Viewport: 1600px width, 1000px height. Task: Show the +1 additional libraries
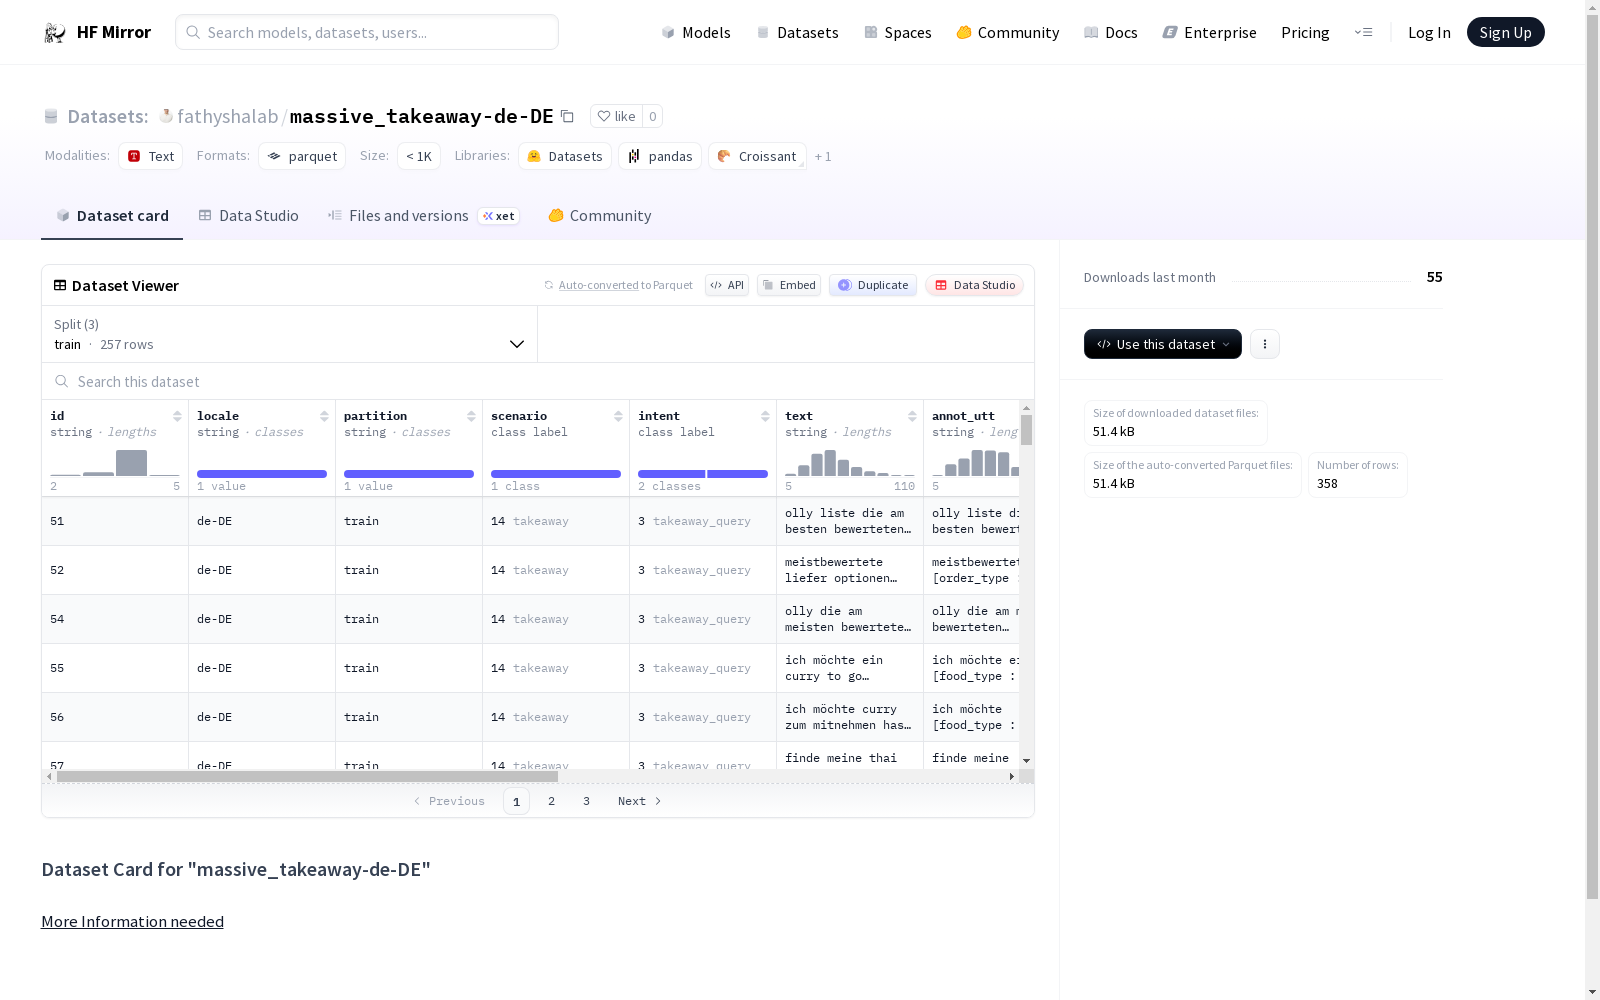click(823, 156)
